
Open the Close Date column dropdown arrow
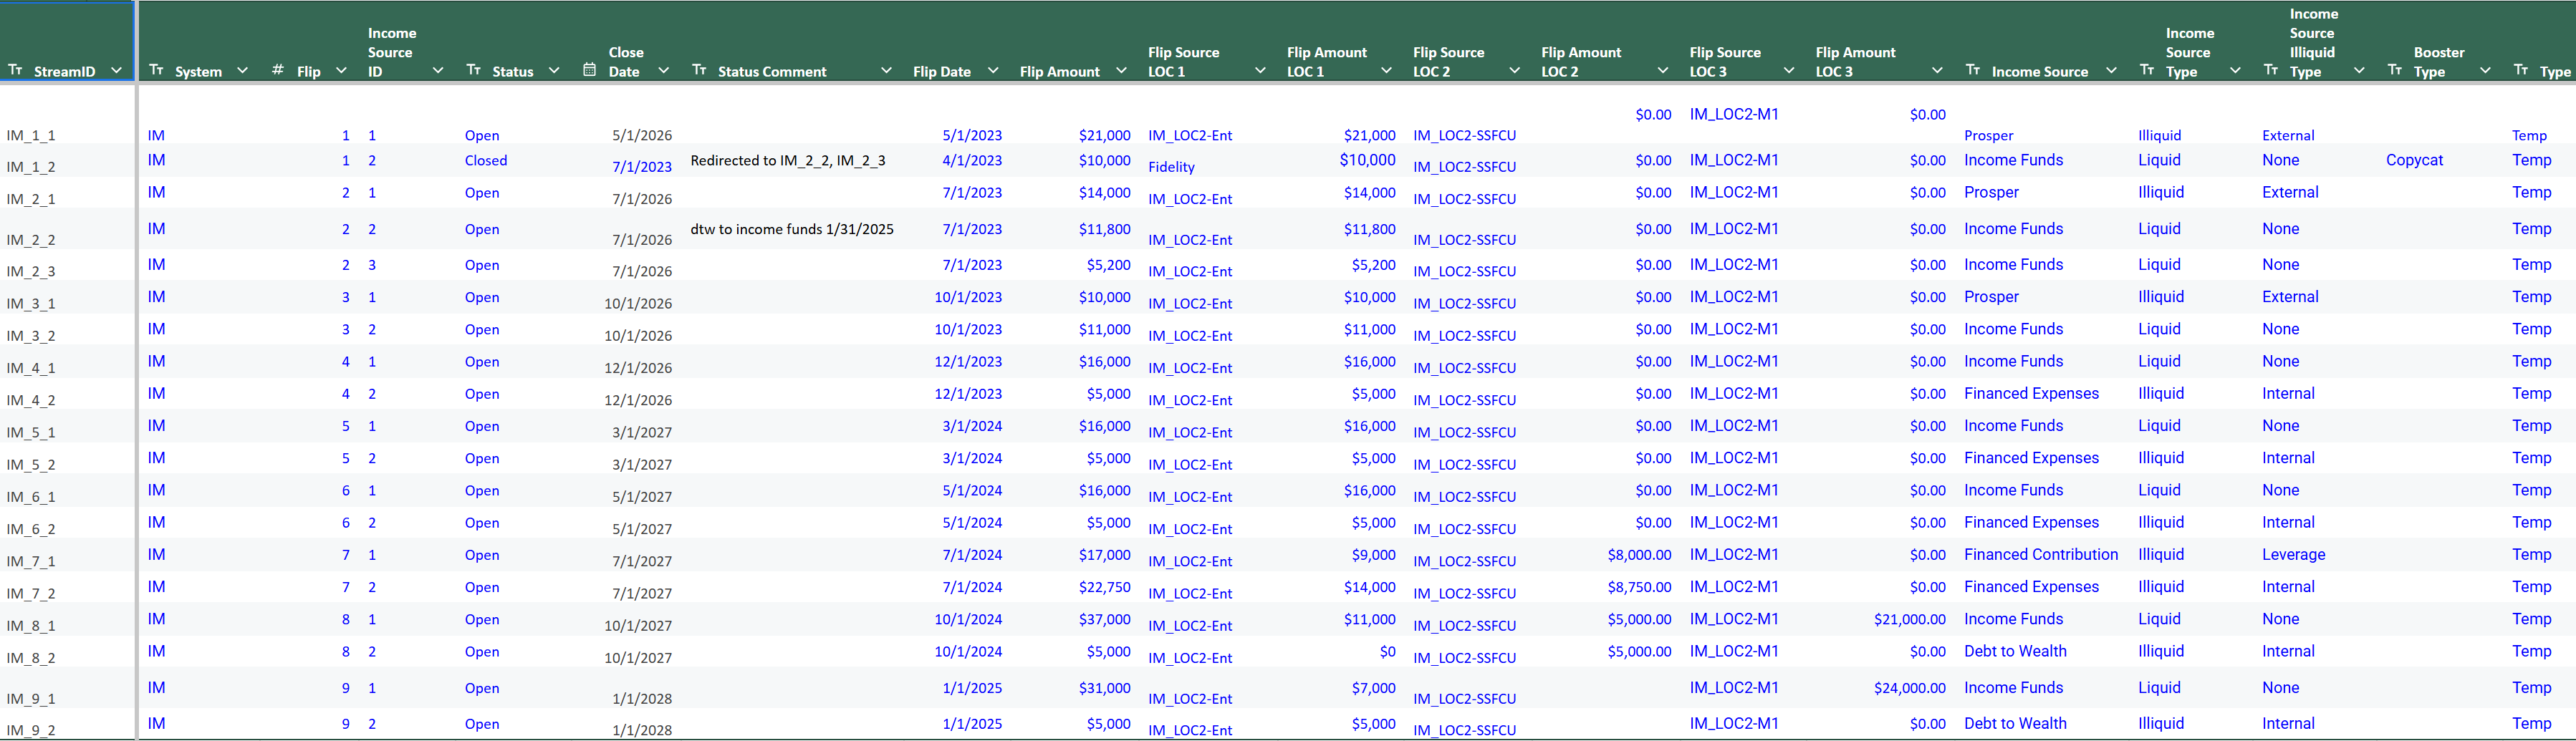(x=663, y=71)
